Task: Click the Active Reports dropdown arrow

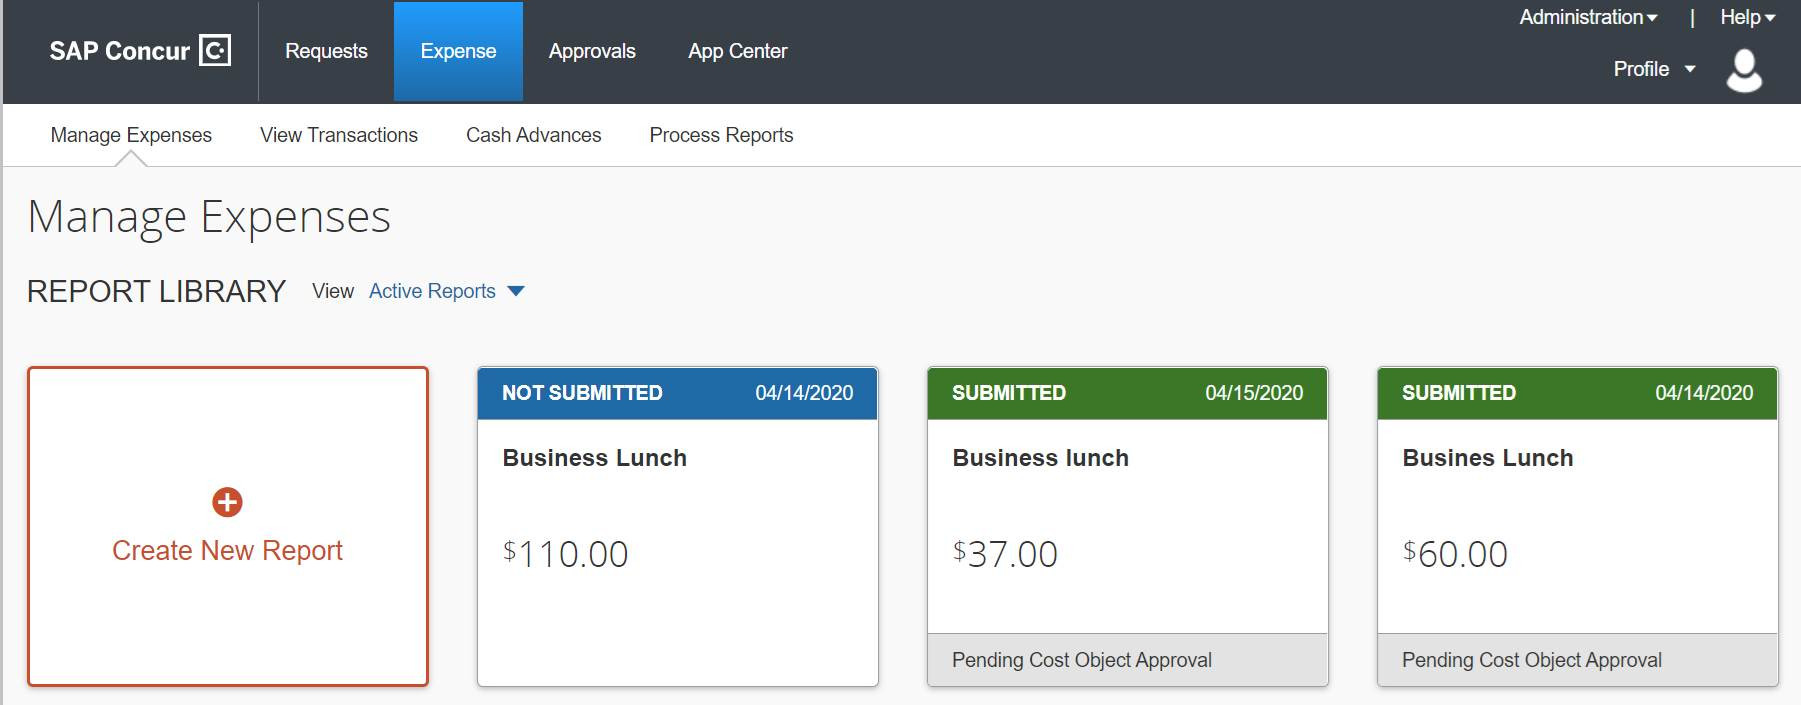Action: 516,291
